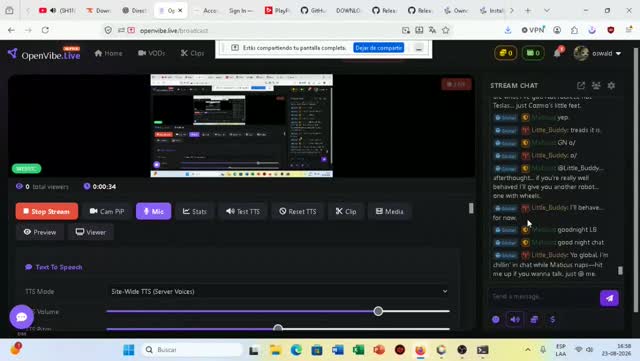Open stream chat settings gear

coord(611,85)
